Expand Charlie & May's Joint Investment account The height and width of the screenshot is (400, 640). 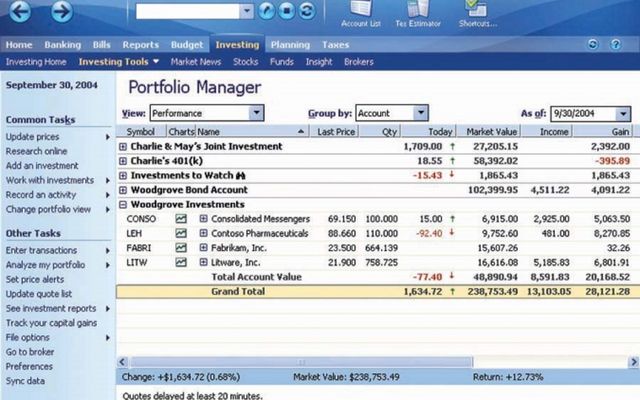point(123,147)
